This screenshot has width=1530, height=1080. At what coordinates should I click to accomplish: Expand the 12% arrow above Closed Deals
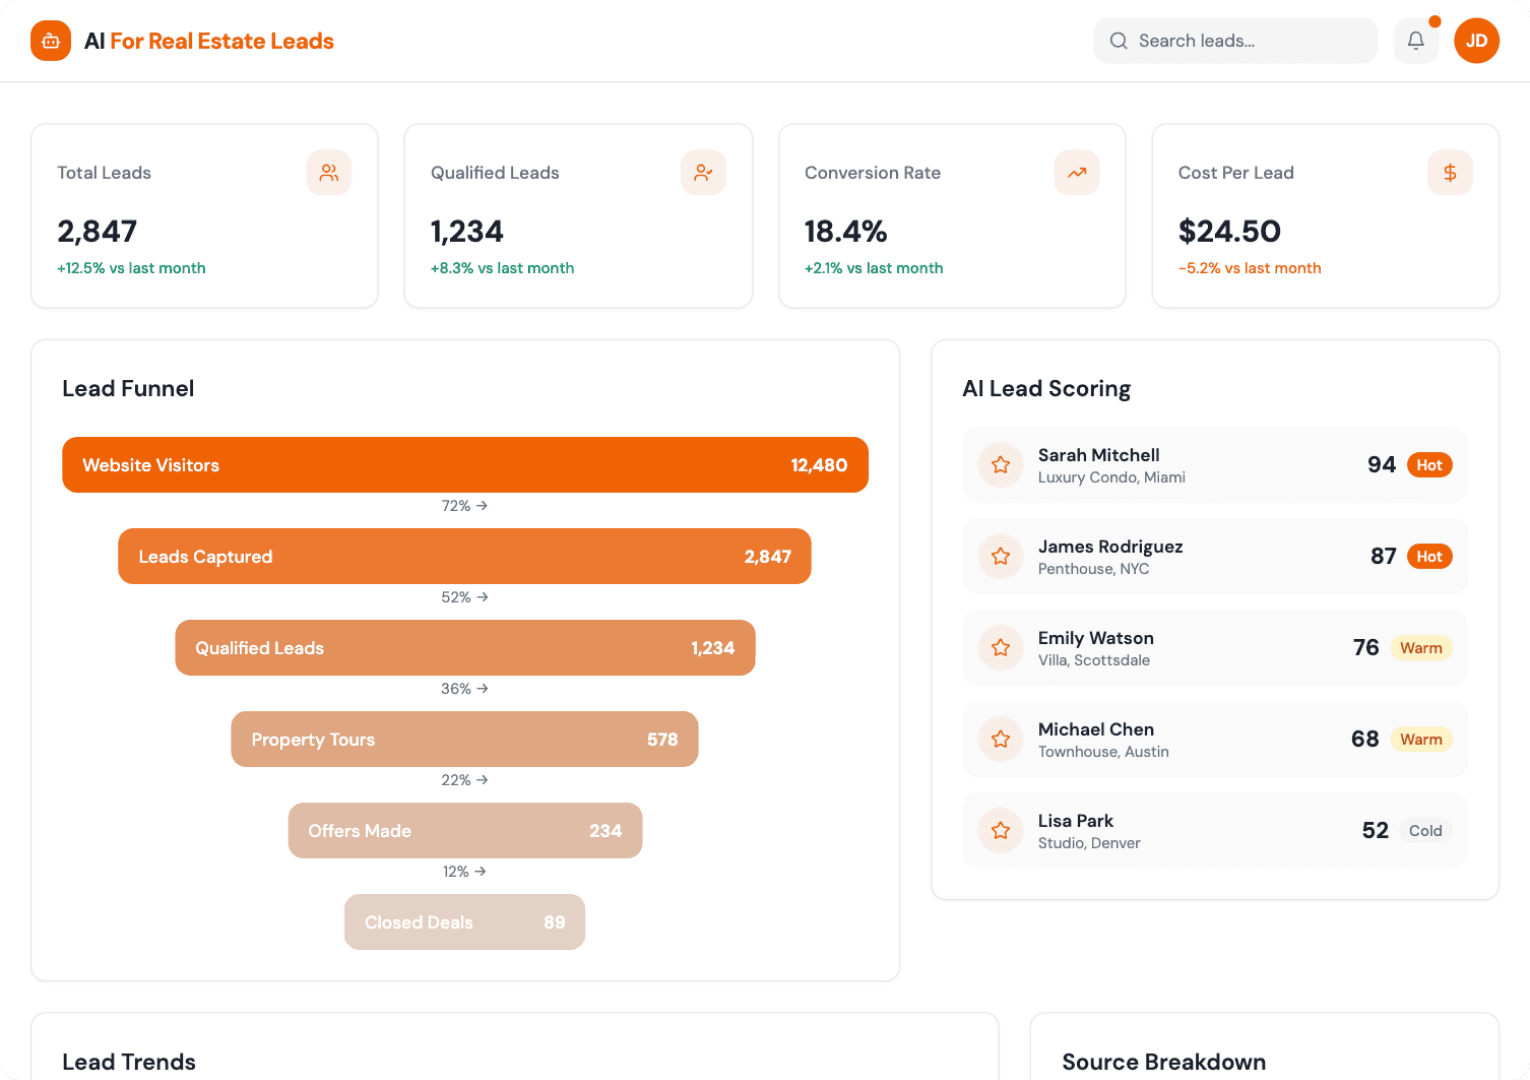click(464, 871)
